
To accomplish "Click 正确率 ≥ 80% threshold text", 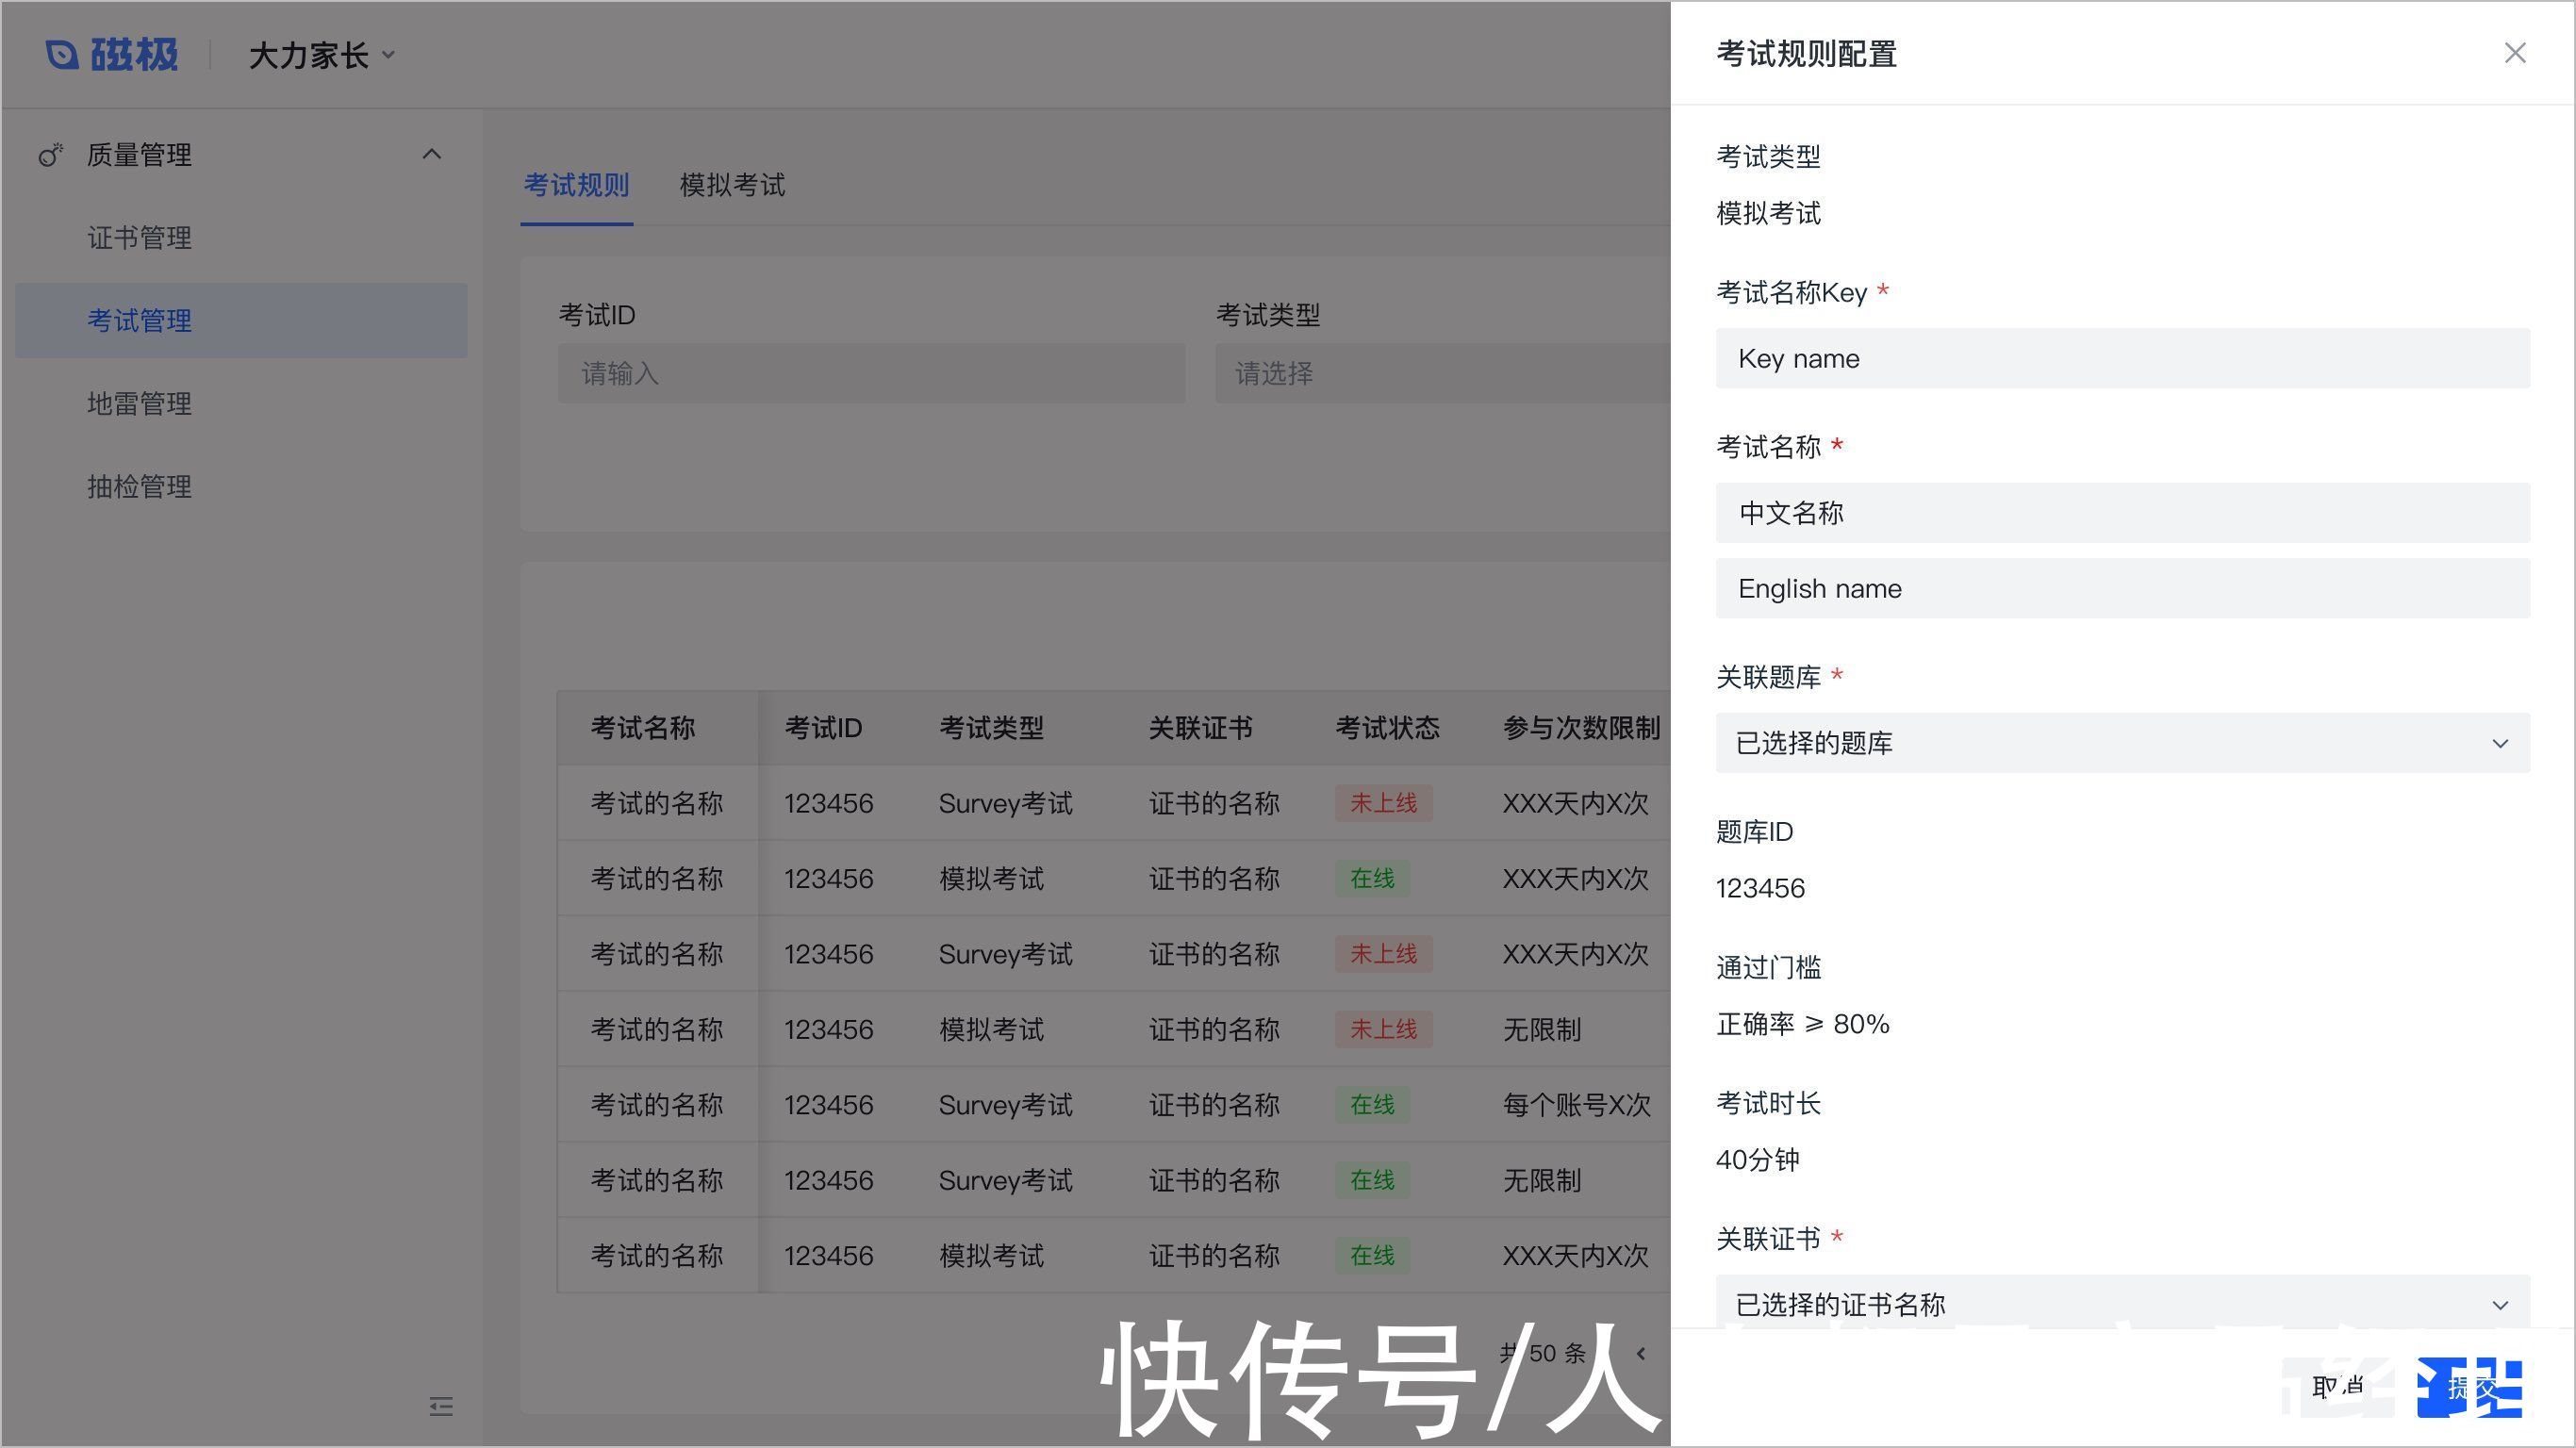I will [1803, 1024].
